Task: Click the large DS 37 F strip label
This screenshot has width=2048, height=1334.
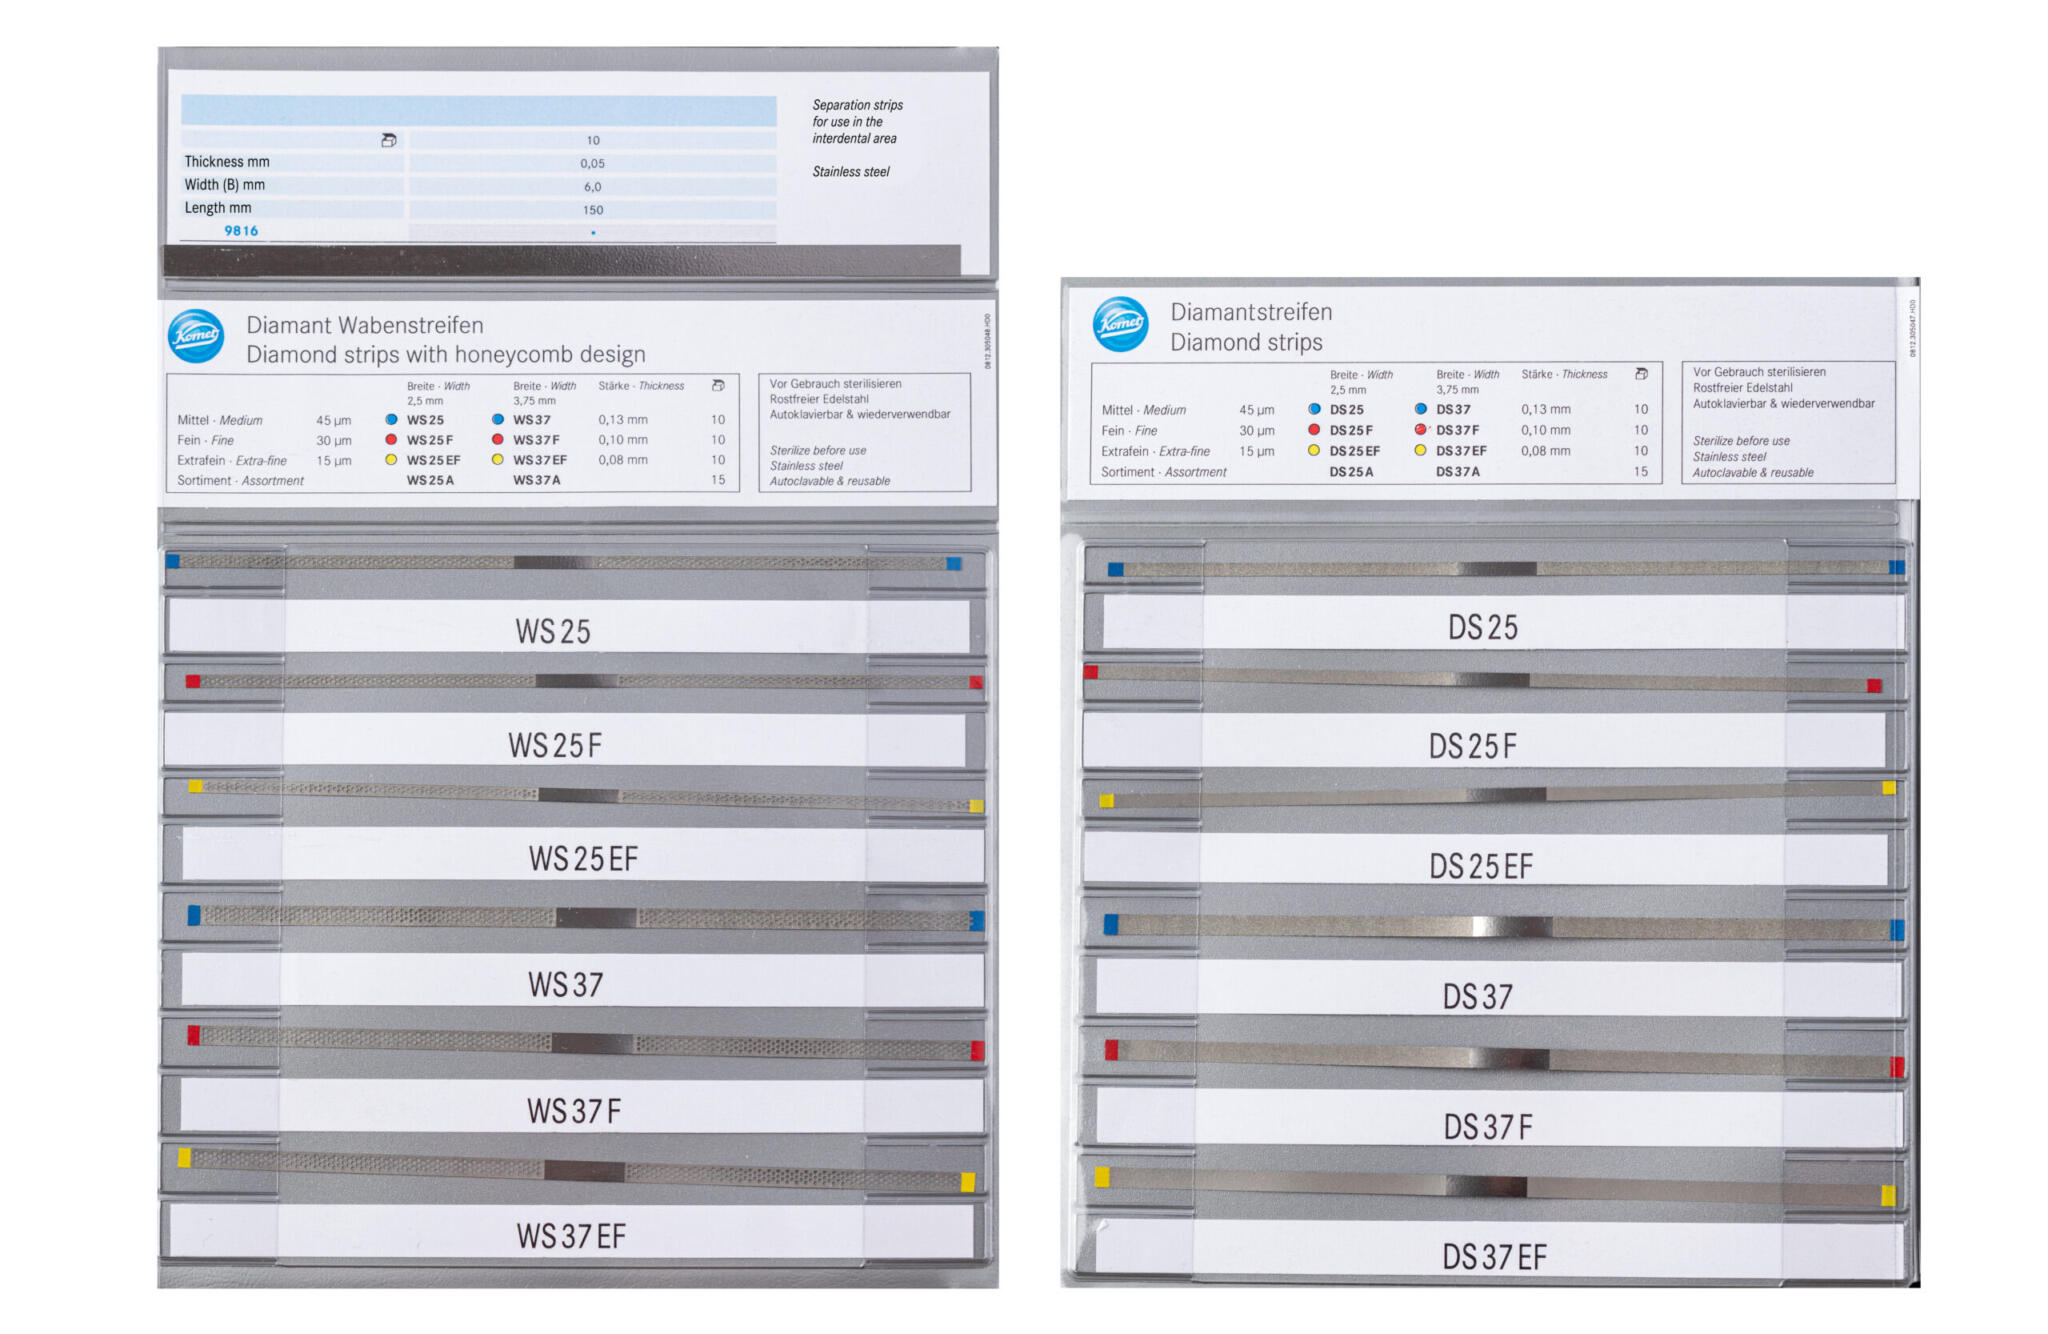Action: point(1488,1128)
